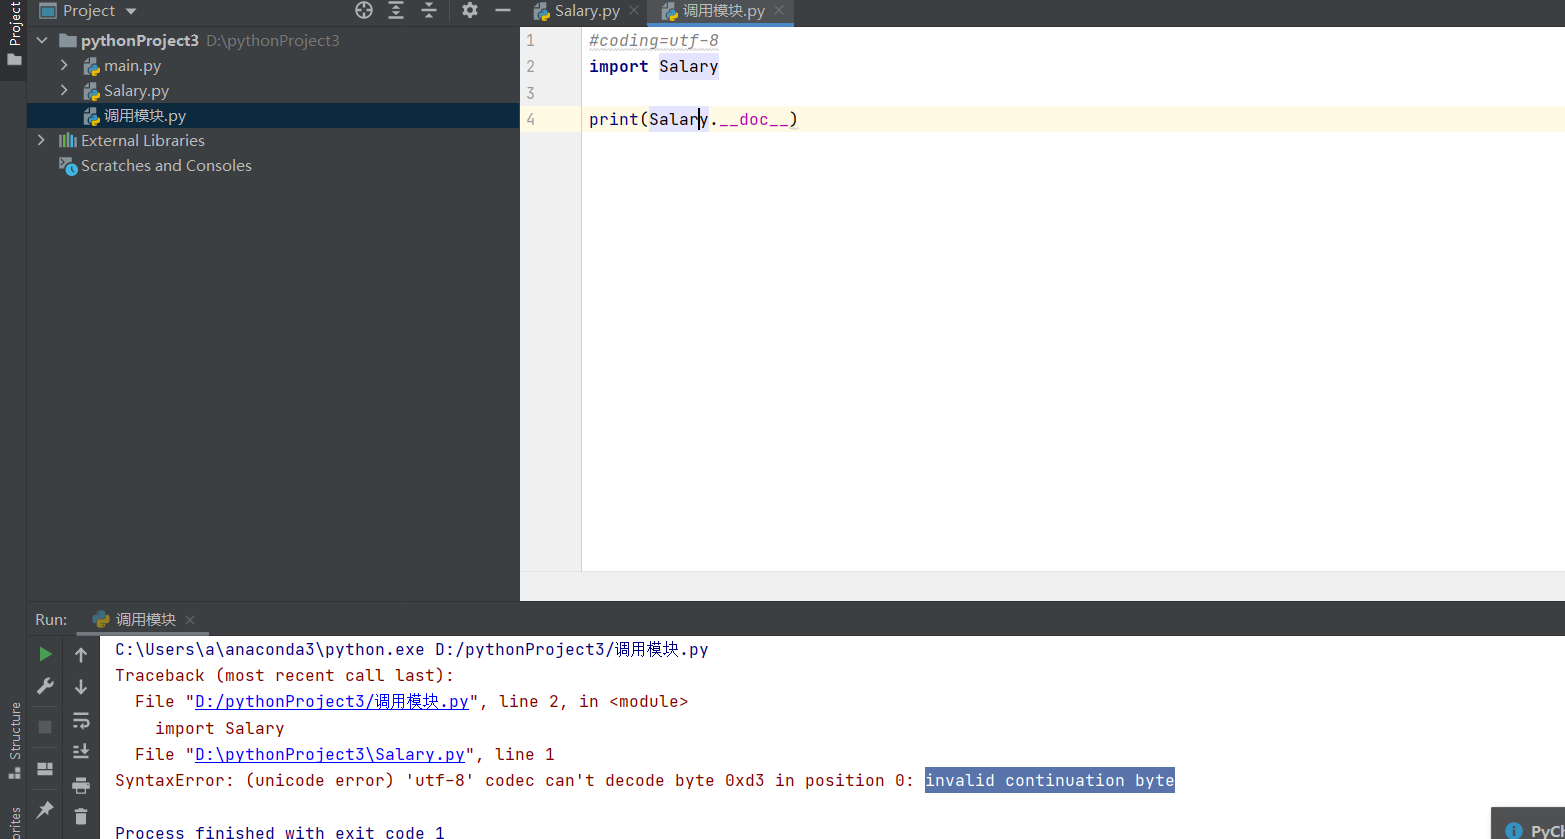Close the 调用模块 run tab

190,620
